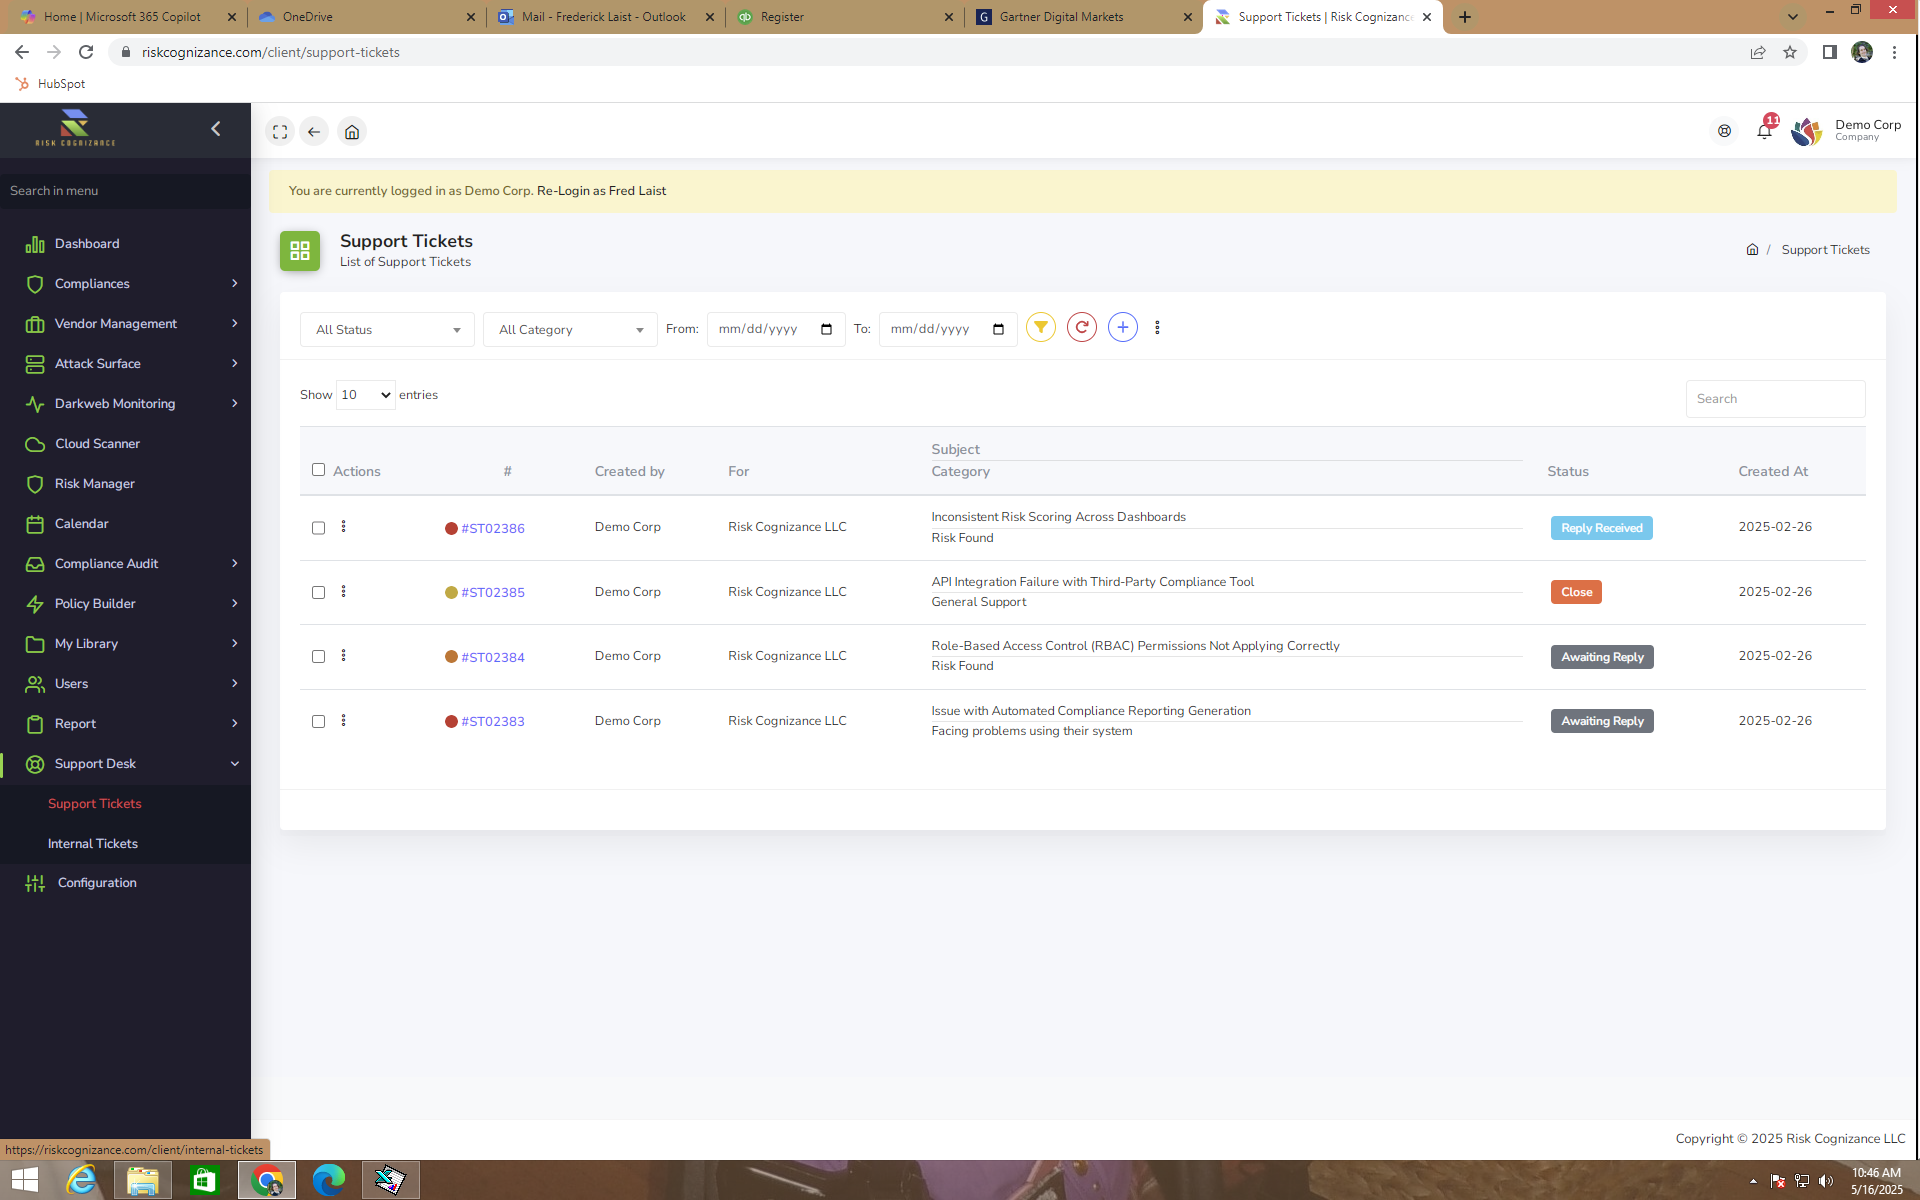The image size is (1920, 1200).
Task: Select the checkbox for ticket #ST02386
Action: 318,527
